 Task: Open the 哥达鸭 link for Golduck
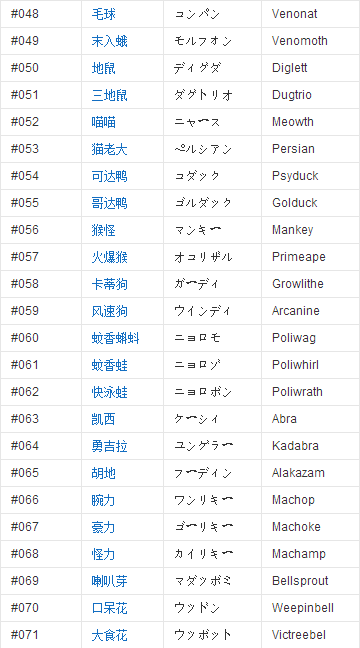(x=110, y=203)
